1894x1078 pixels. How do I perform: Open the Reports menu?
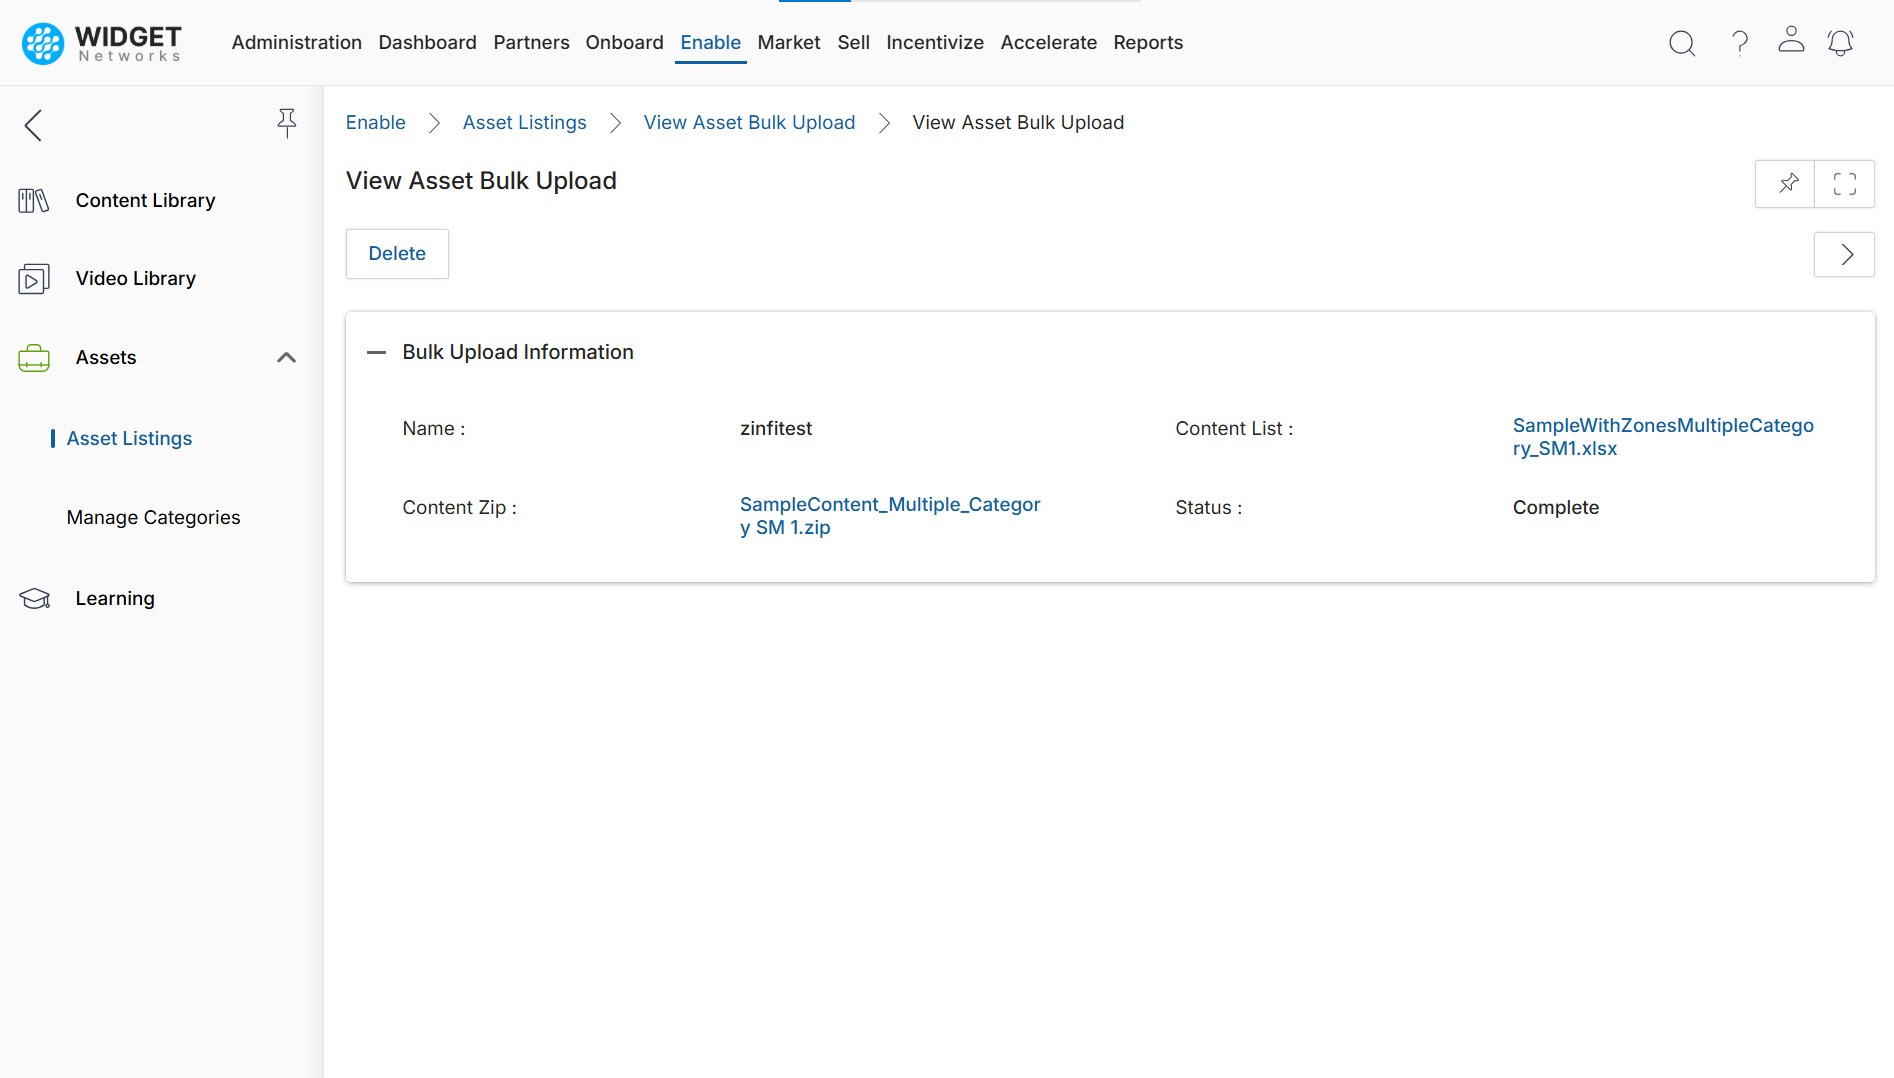pyautogui.click(x=1147, y=43)
